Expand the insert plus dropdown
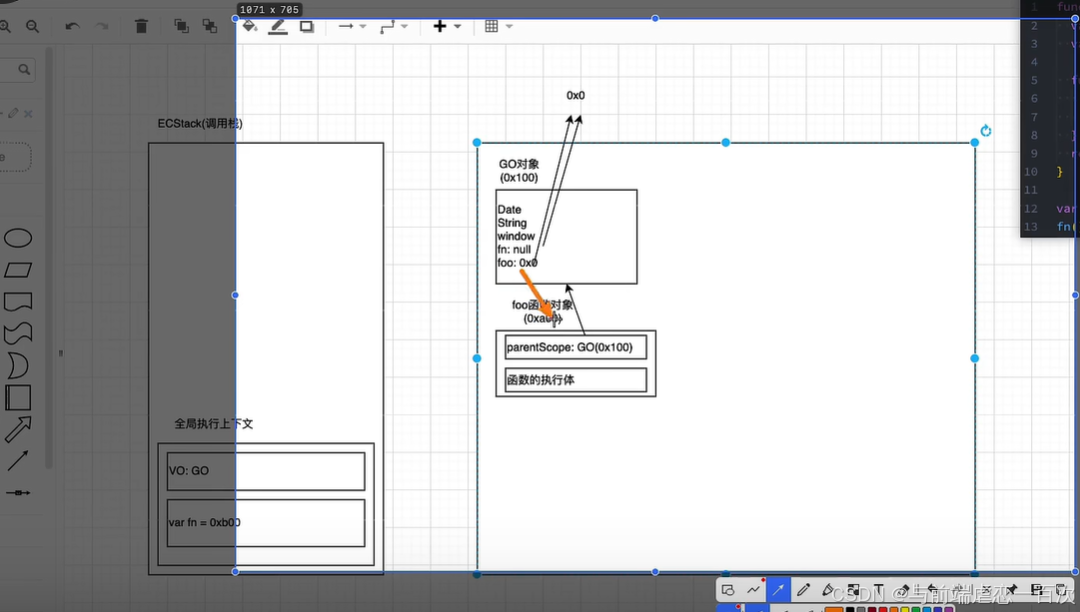 coord(457,26)
